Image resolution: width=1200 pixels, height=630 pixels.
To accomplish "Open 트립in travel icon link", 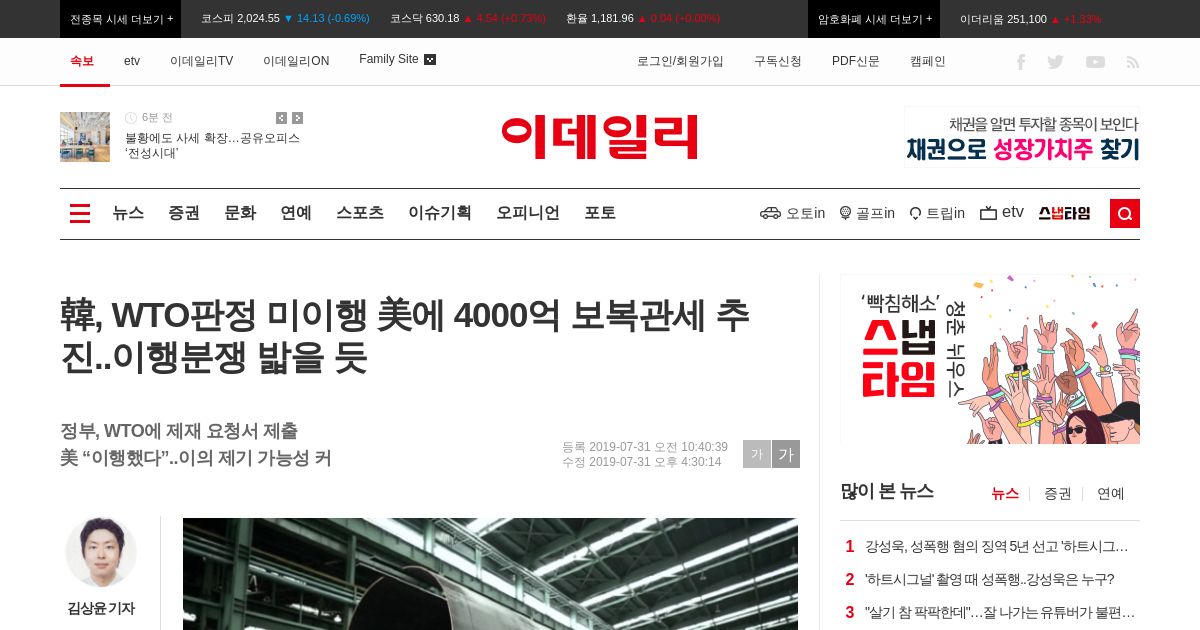I will (x=937, y=213).
